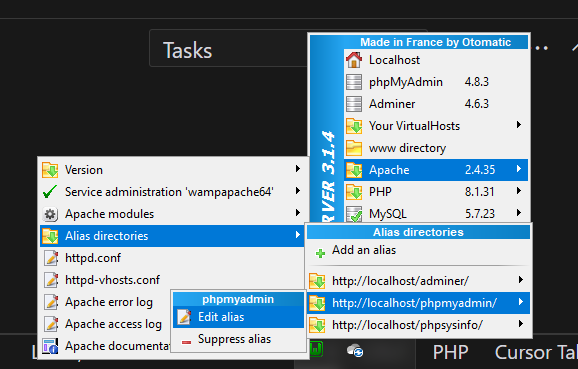Screen dimensions: 578x369
Task: Click the Apache access log file icon
Action: pyautogui.click(x=51, y=324)
